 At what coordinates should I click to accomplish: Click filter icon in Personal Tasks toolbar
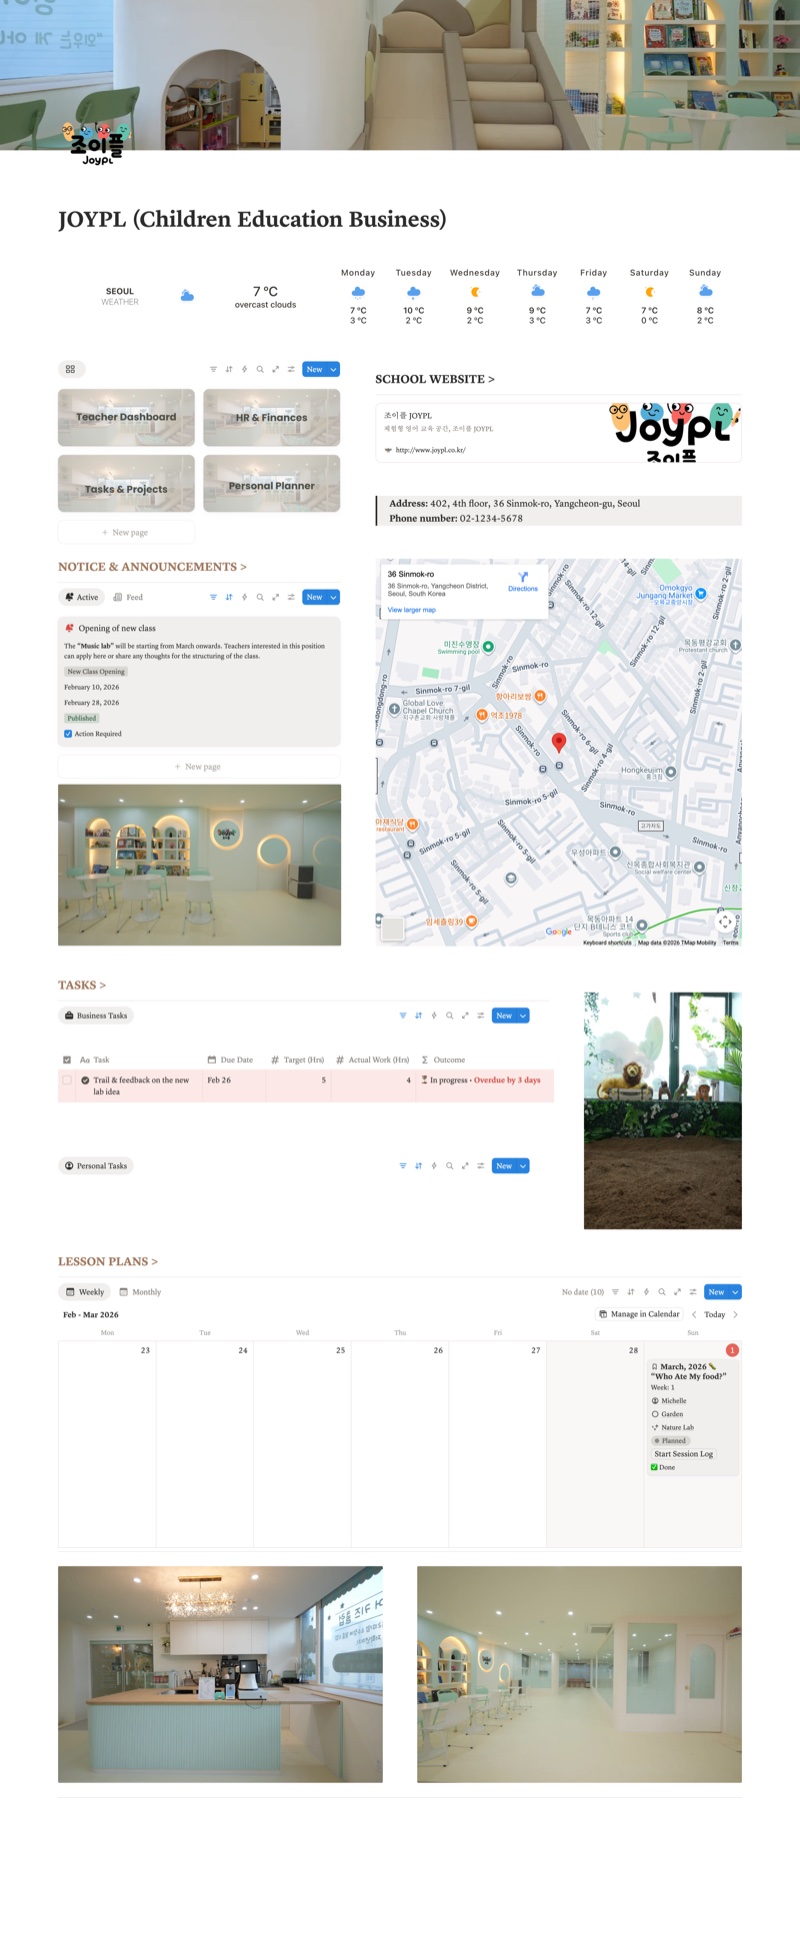tap(403, 1166)
